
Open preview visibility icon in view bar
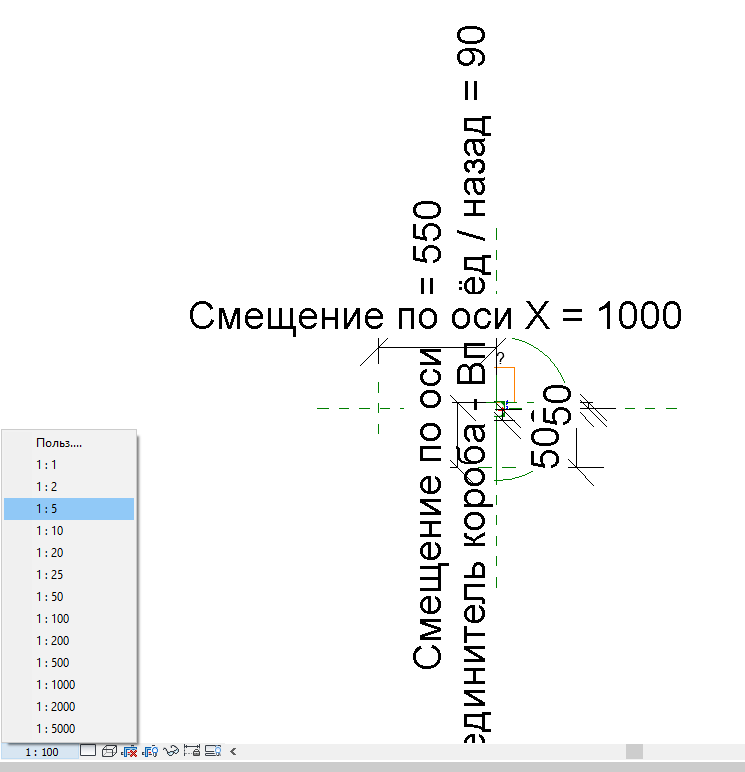(213, 751)
